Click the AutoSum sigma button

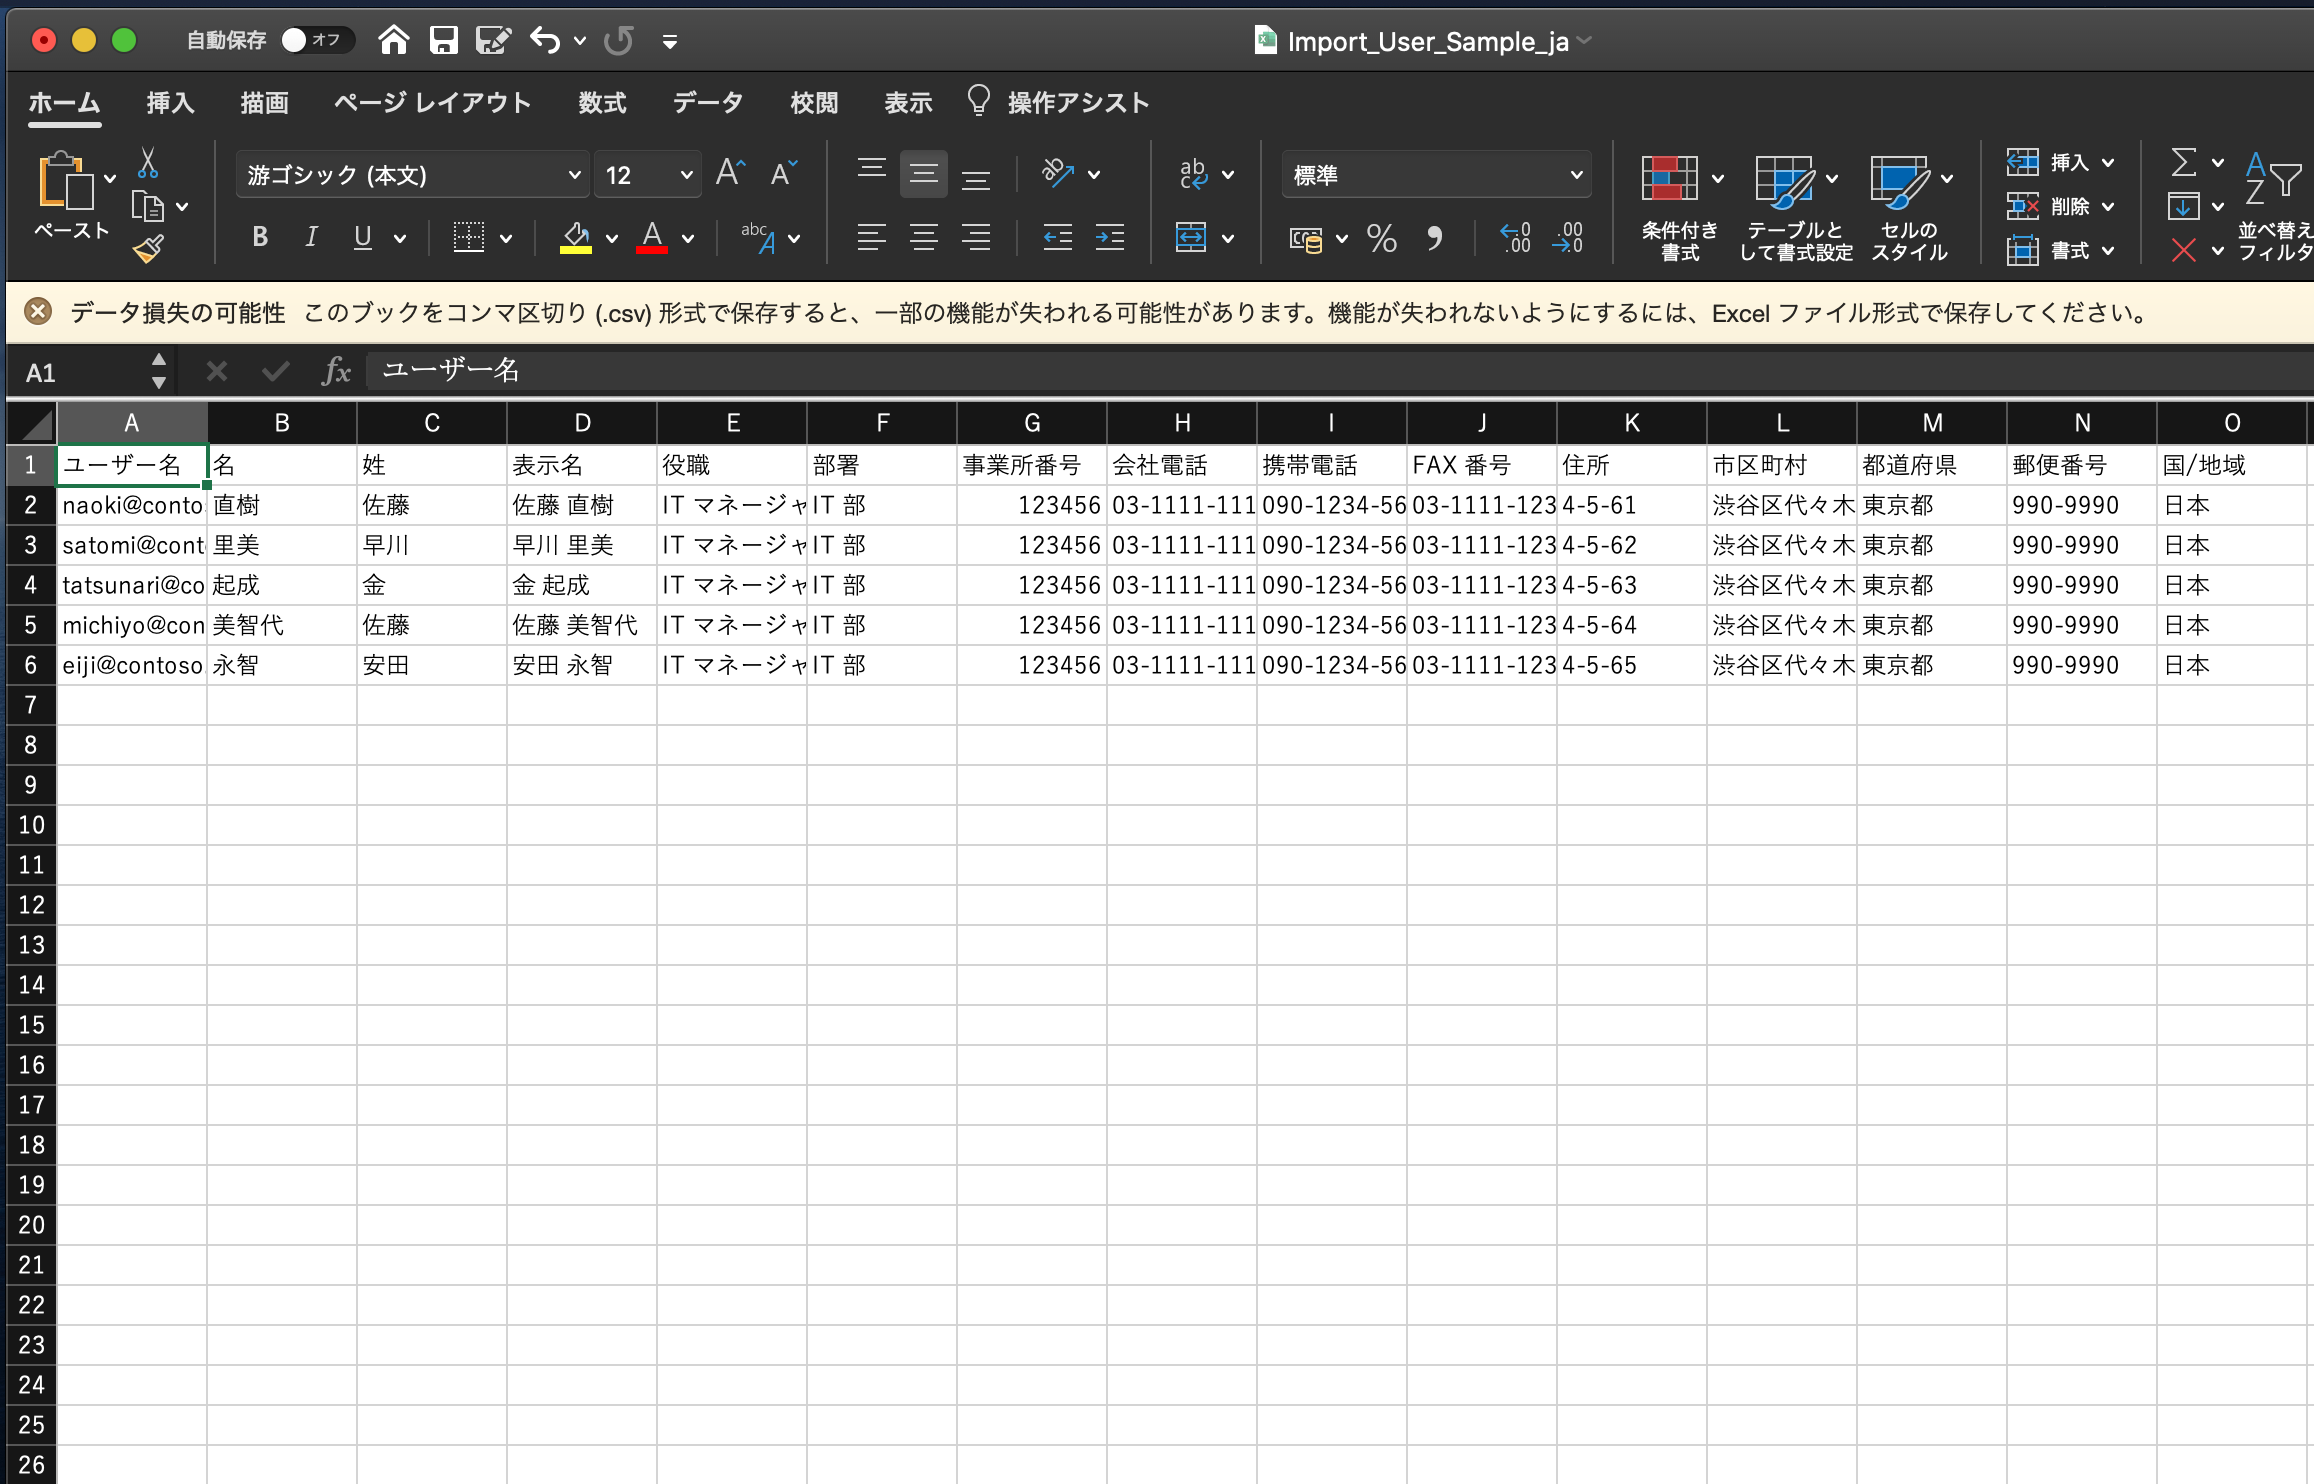(x=2184, y=162)
